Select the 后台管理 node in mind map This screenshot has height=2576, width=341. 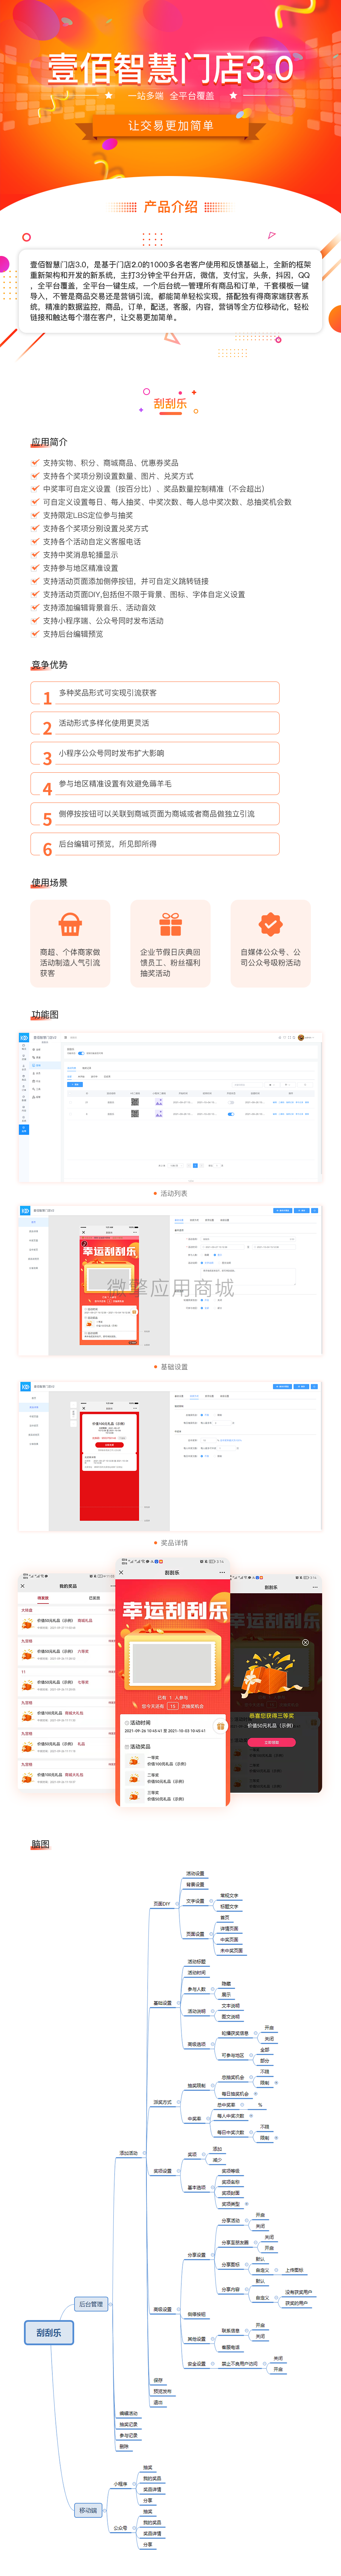pos(91,2304)
